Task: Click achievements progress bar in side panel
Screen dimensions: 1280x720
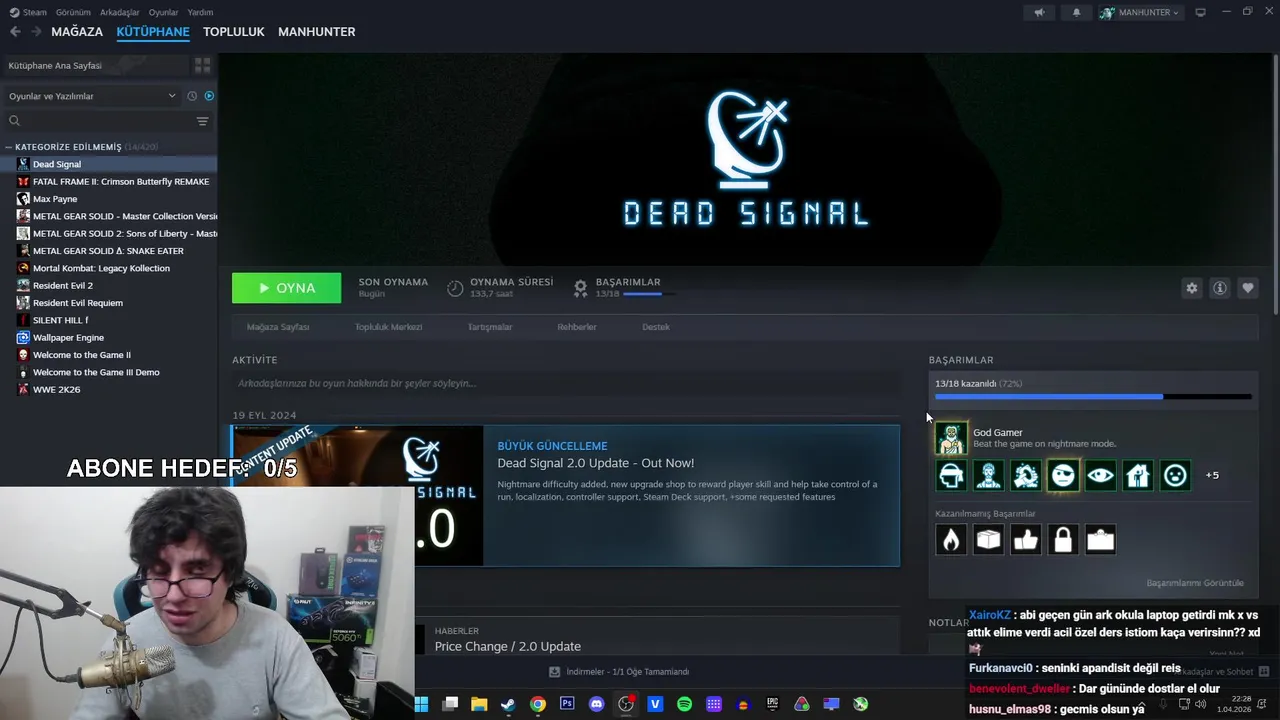Action: coord(1093,397)
